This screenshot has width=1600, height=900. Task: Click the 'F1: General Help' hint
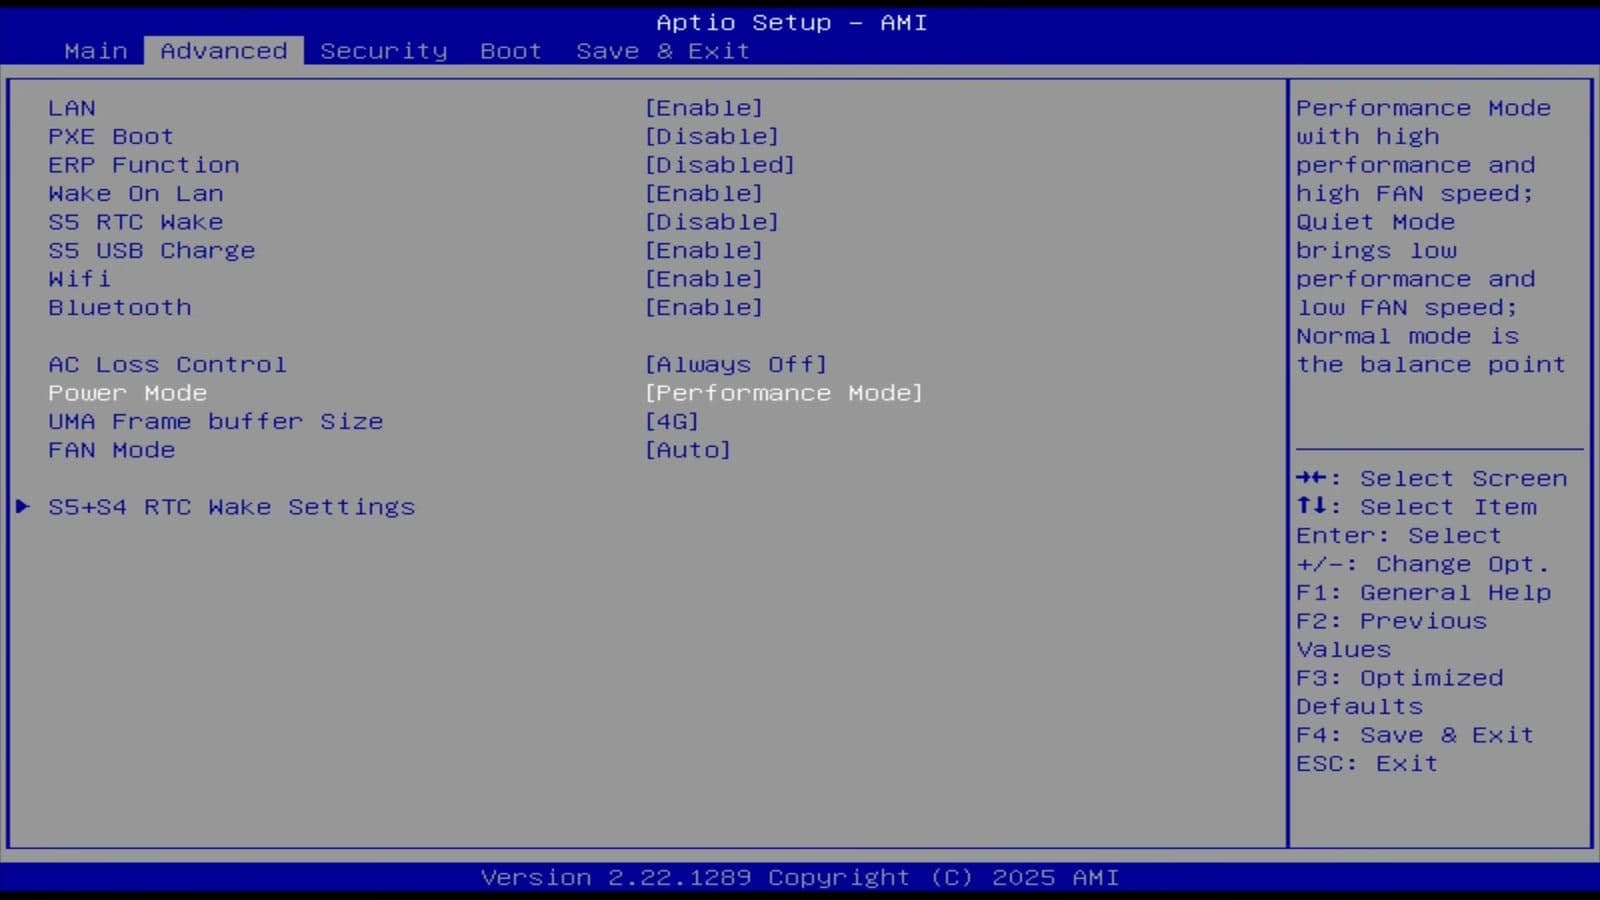(1424, 592)
